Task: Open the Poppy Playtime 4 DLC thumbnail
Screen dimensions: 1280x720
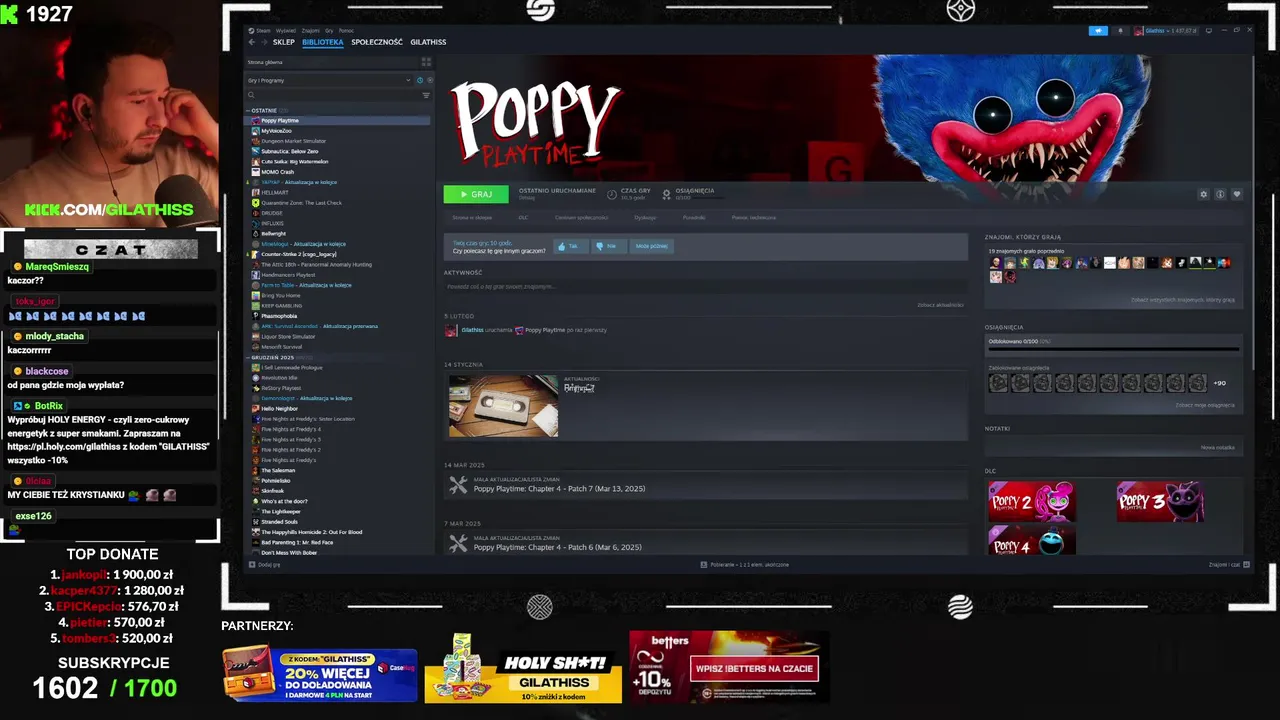Action: coord(1032,539)
